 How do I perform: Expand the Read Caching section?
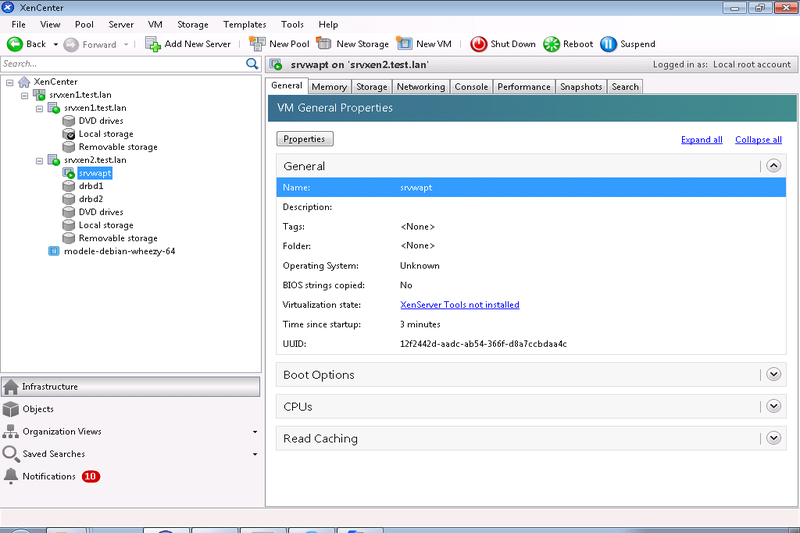click(773, 438)
